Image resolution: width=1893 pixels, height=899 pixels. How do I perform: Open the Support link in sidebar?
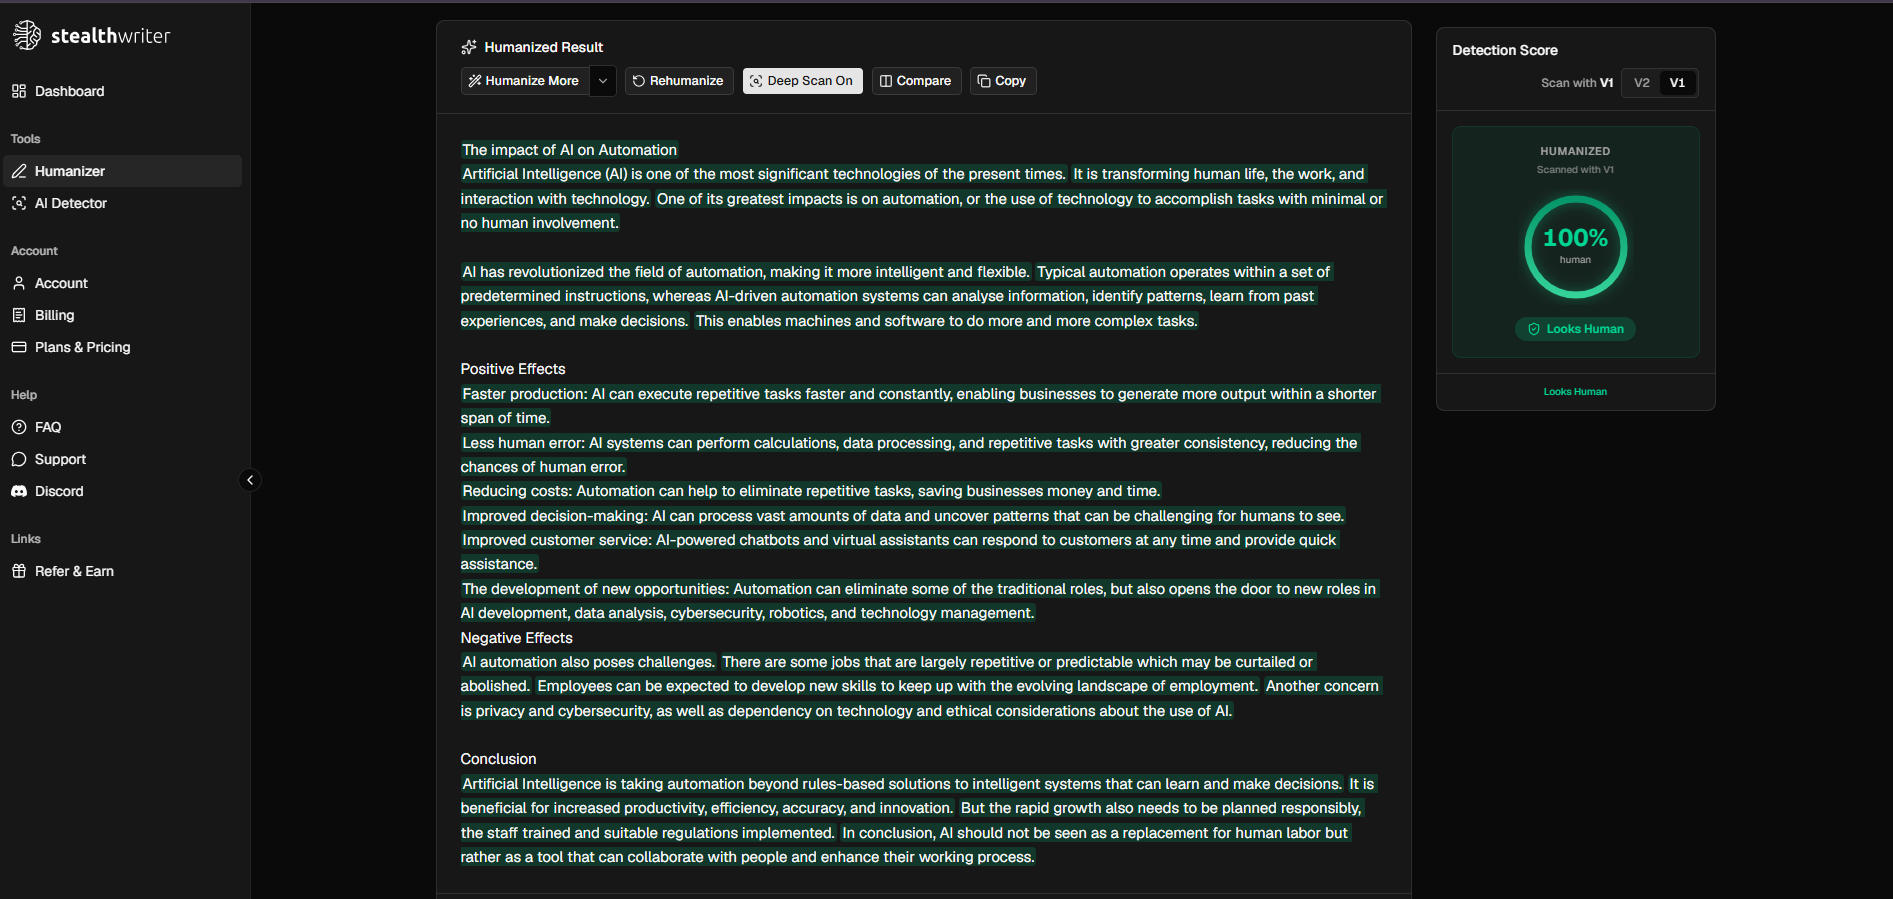point(122,459)
